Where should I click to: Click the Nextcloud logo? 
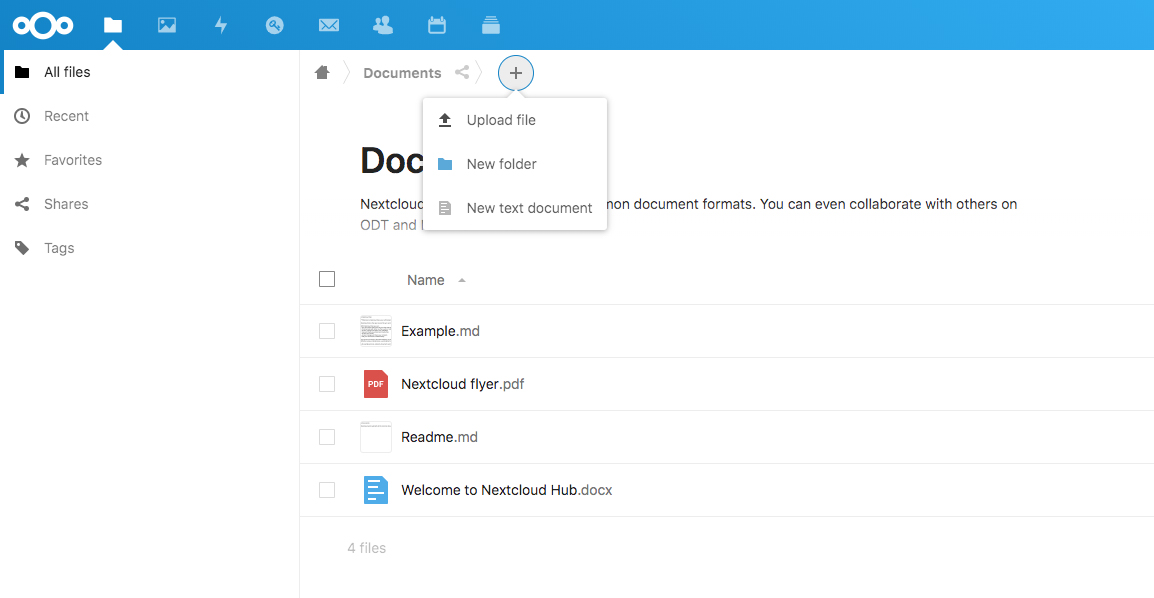click(x=43, y=26)
